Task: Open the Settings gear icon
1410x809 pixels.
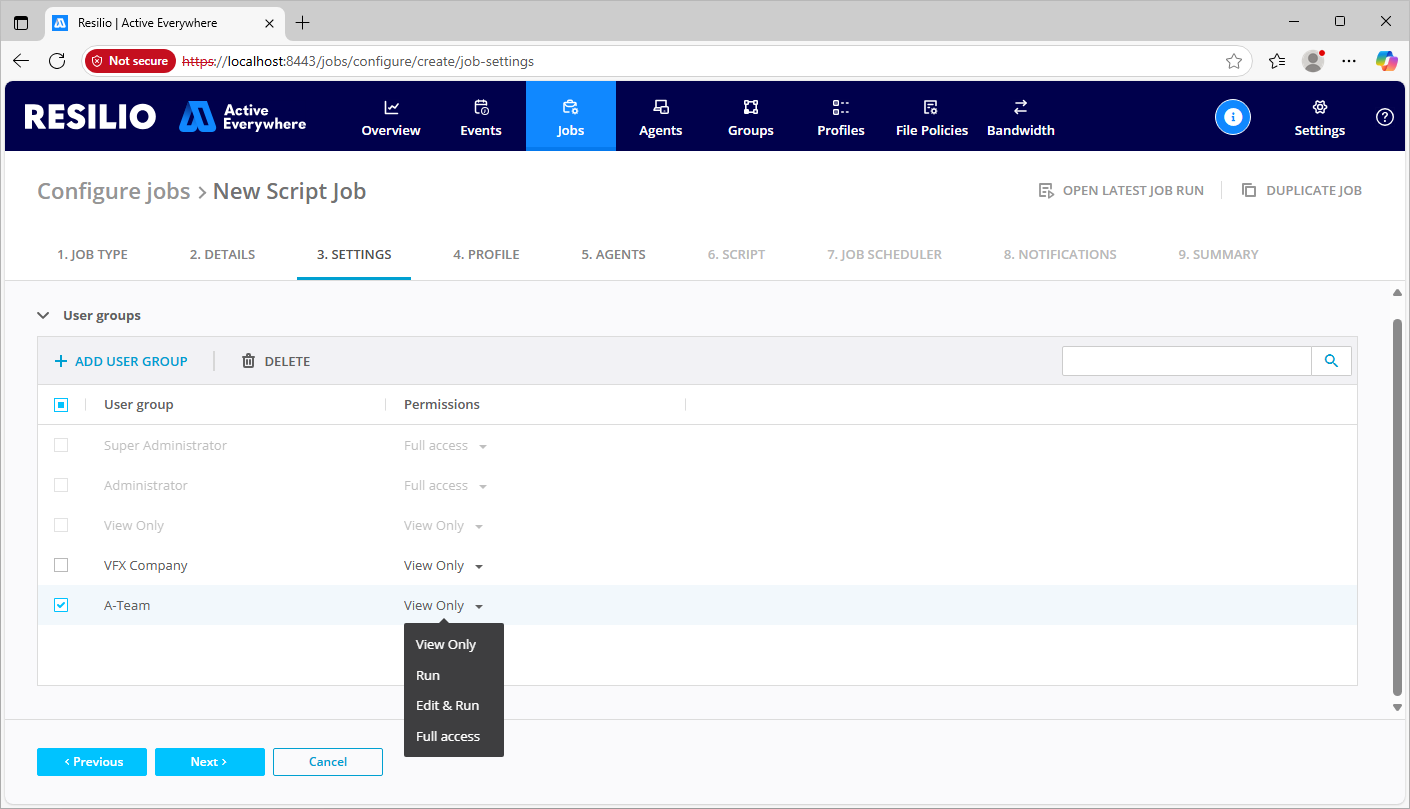Action: point(1319,108)
